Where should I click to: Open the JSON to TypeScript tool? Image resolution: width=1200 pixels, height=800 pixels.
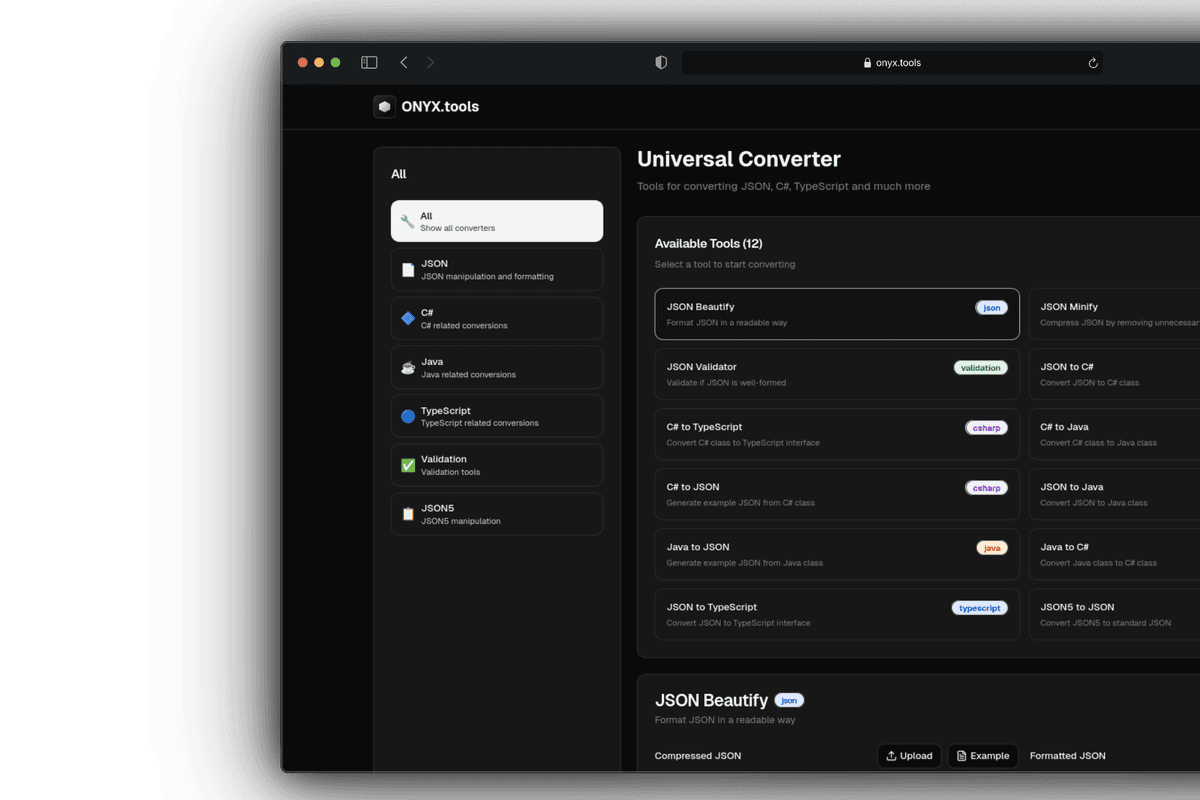[836, 614]
